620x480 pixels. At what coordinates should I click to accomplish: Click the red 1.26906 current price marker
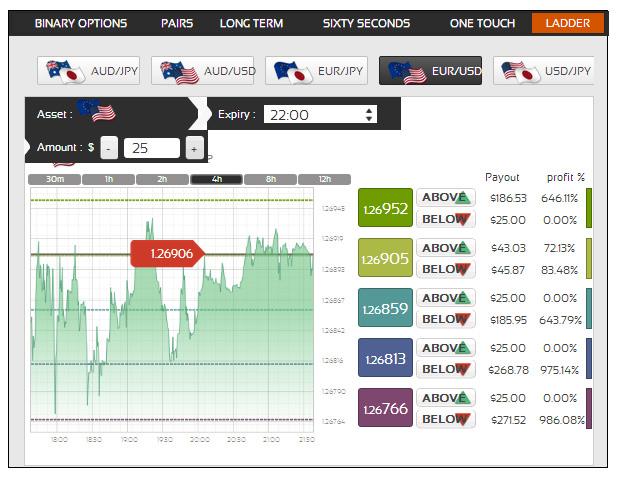tap(168, 253)
